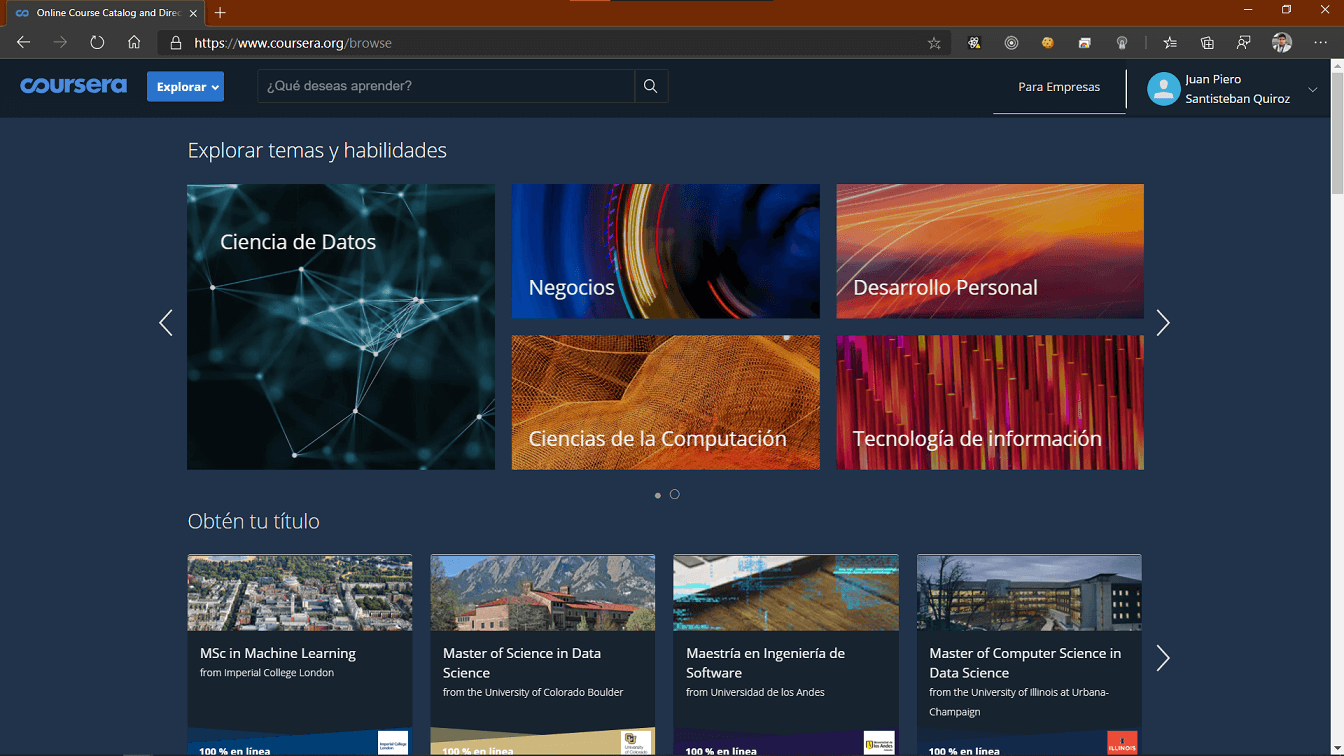
Task: Open the Desarrollo Personal topic tile
Action: (x=990, y=251)
